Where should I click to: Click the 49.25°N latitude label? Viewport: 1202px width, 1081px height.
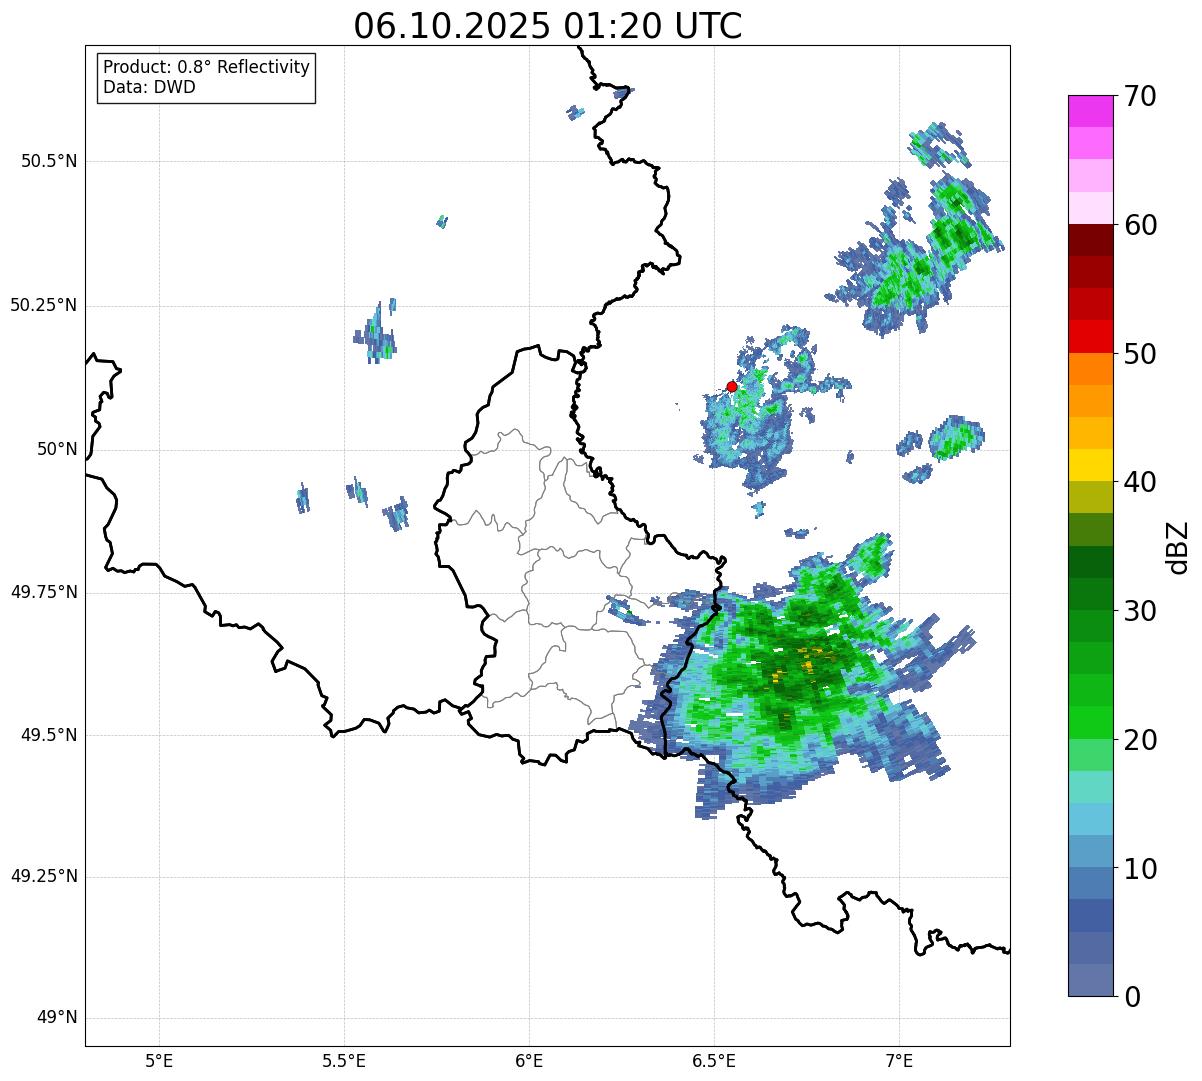click(44, 876)
